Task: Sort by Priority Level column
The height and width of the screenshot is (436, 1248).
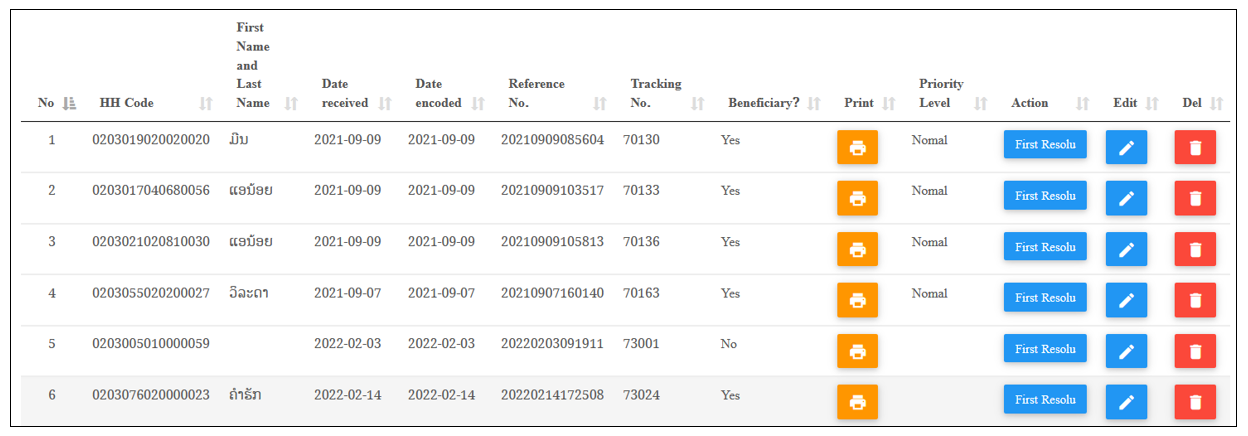Action: 981,103
